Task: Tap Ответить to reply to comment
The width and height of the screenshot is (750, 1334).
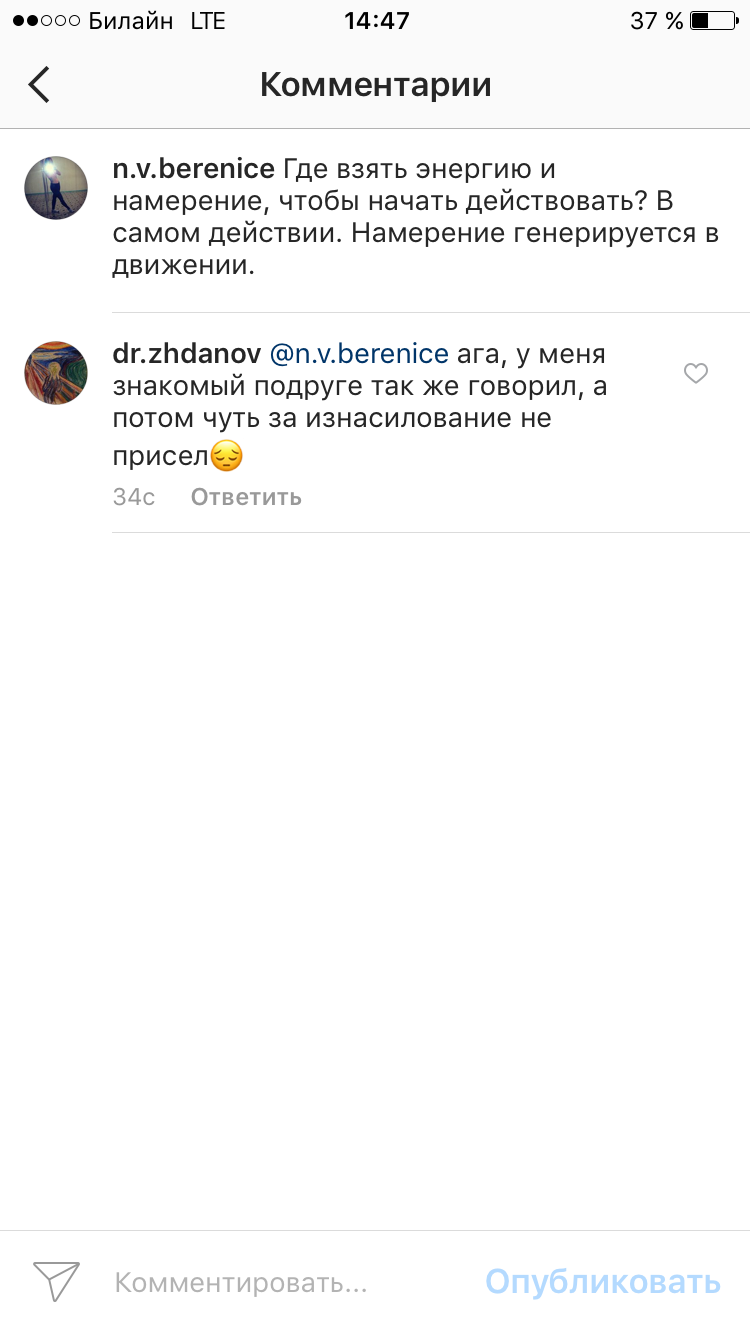Action: 246,497
